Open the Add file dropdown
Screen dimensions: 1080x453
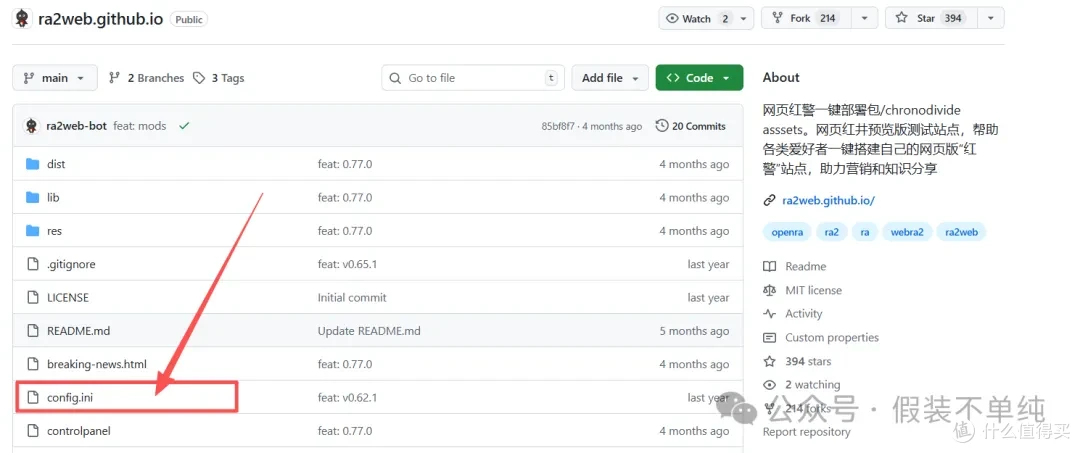click(610, 78)
